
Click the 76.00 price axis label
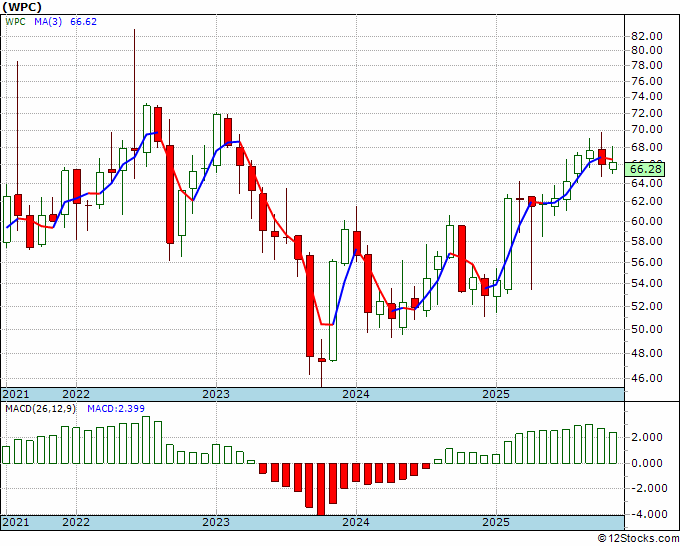[x=647, y=81]
